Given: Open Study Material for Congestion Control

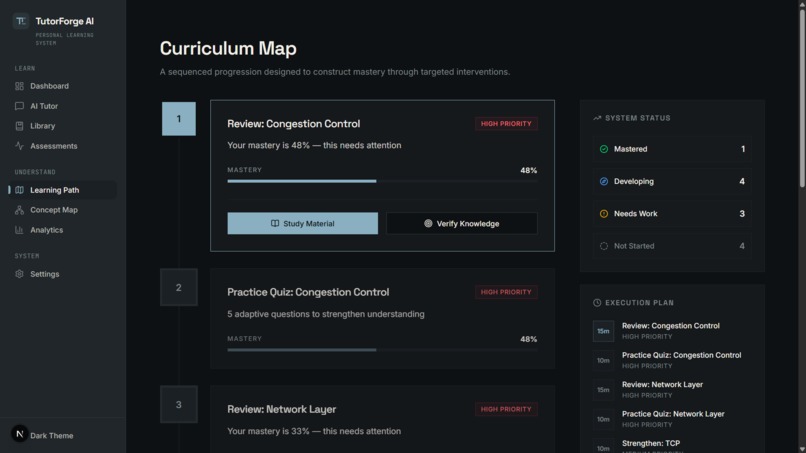Looking at the screenshot, I should 302,224.
